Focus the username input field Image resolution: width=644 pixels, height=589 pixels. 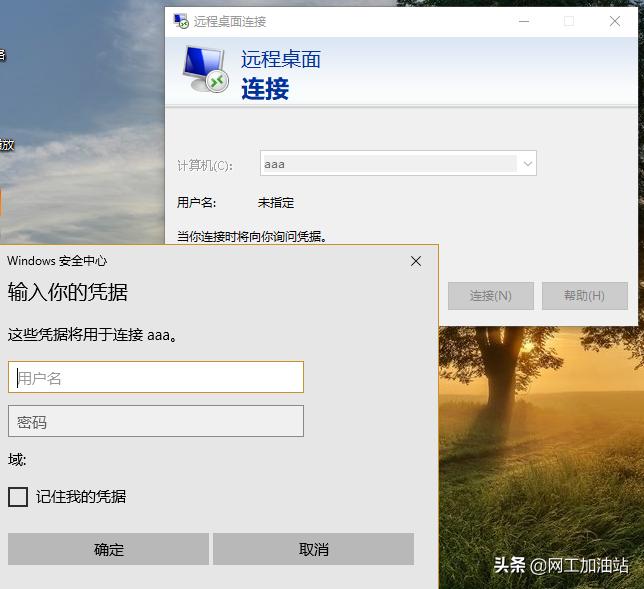pos(156,377)
